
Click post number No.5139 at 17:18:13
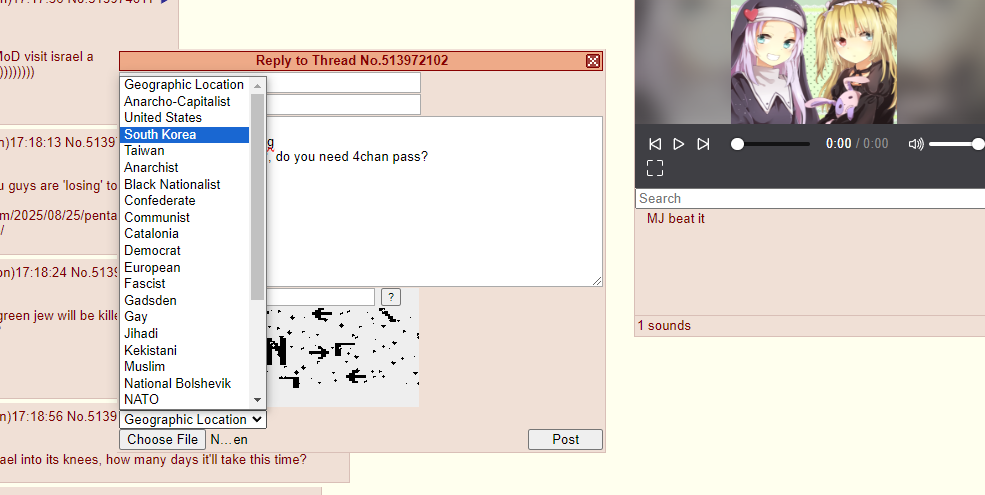point(92,143)
